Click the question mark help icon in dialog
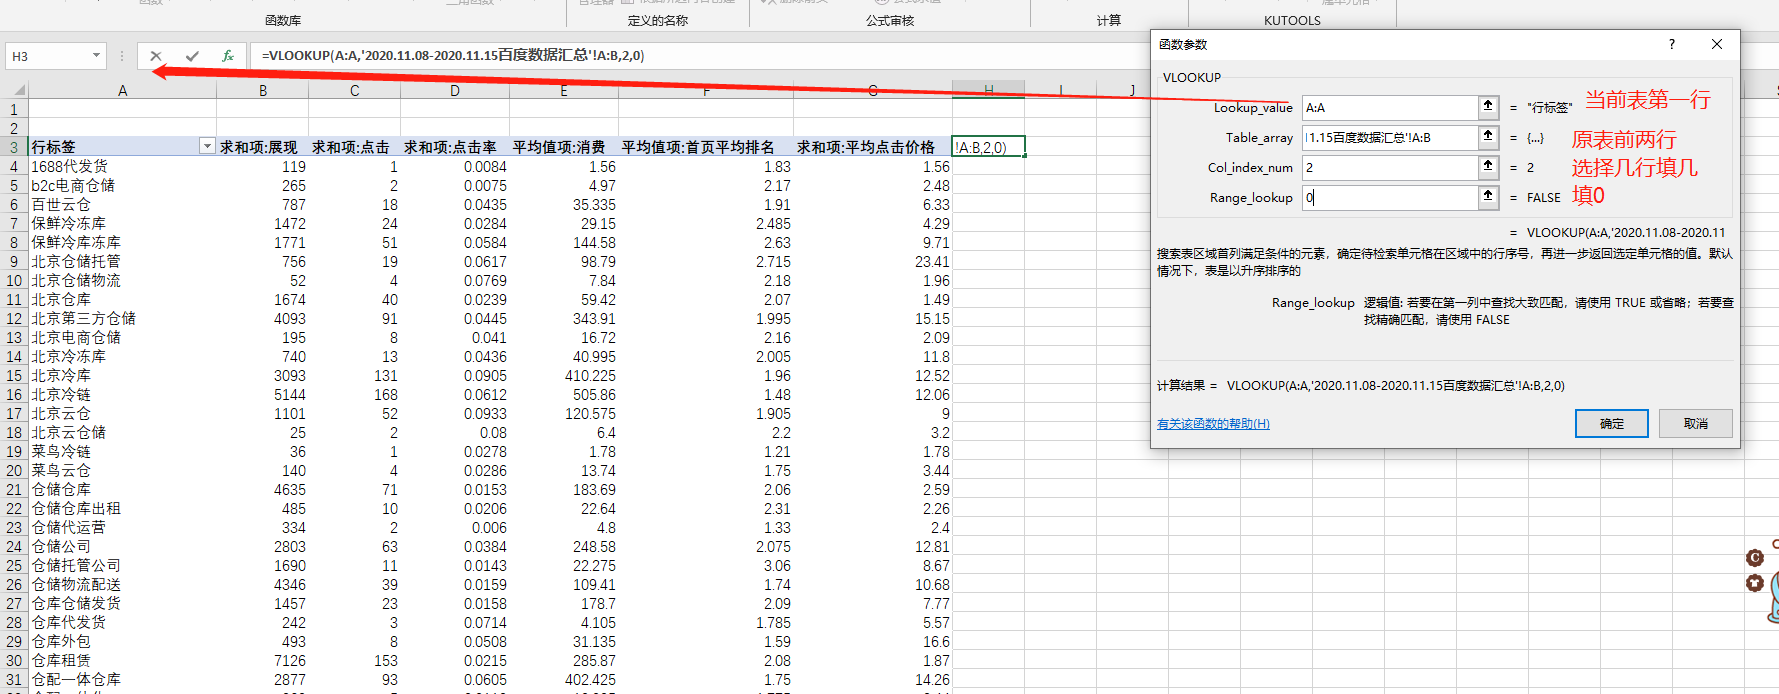Viewport: 1779px width, 694px height. [1671, 44]
